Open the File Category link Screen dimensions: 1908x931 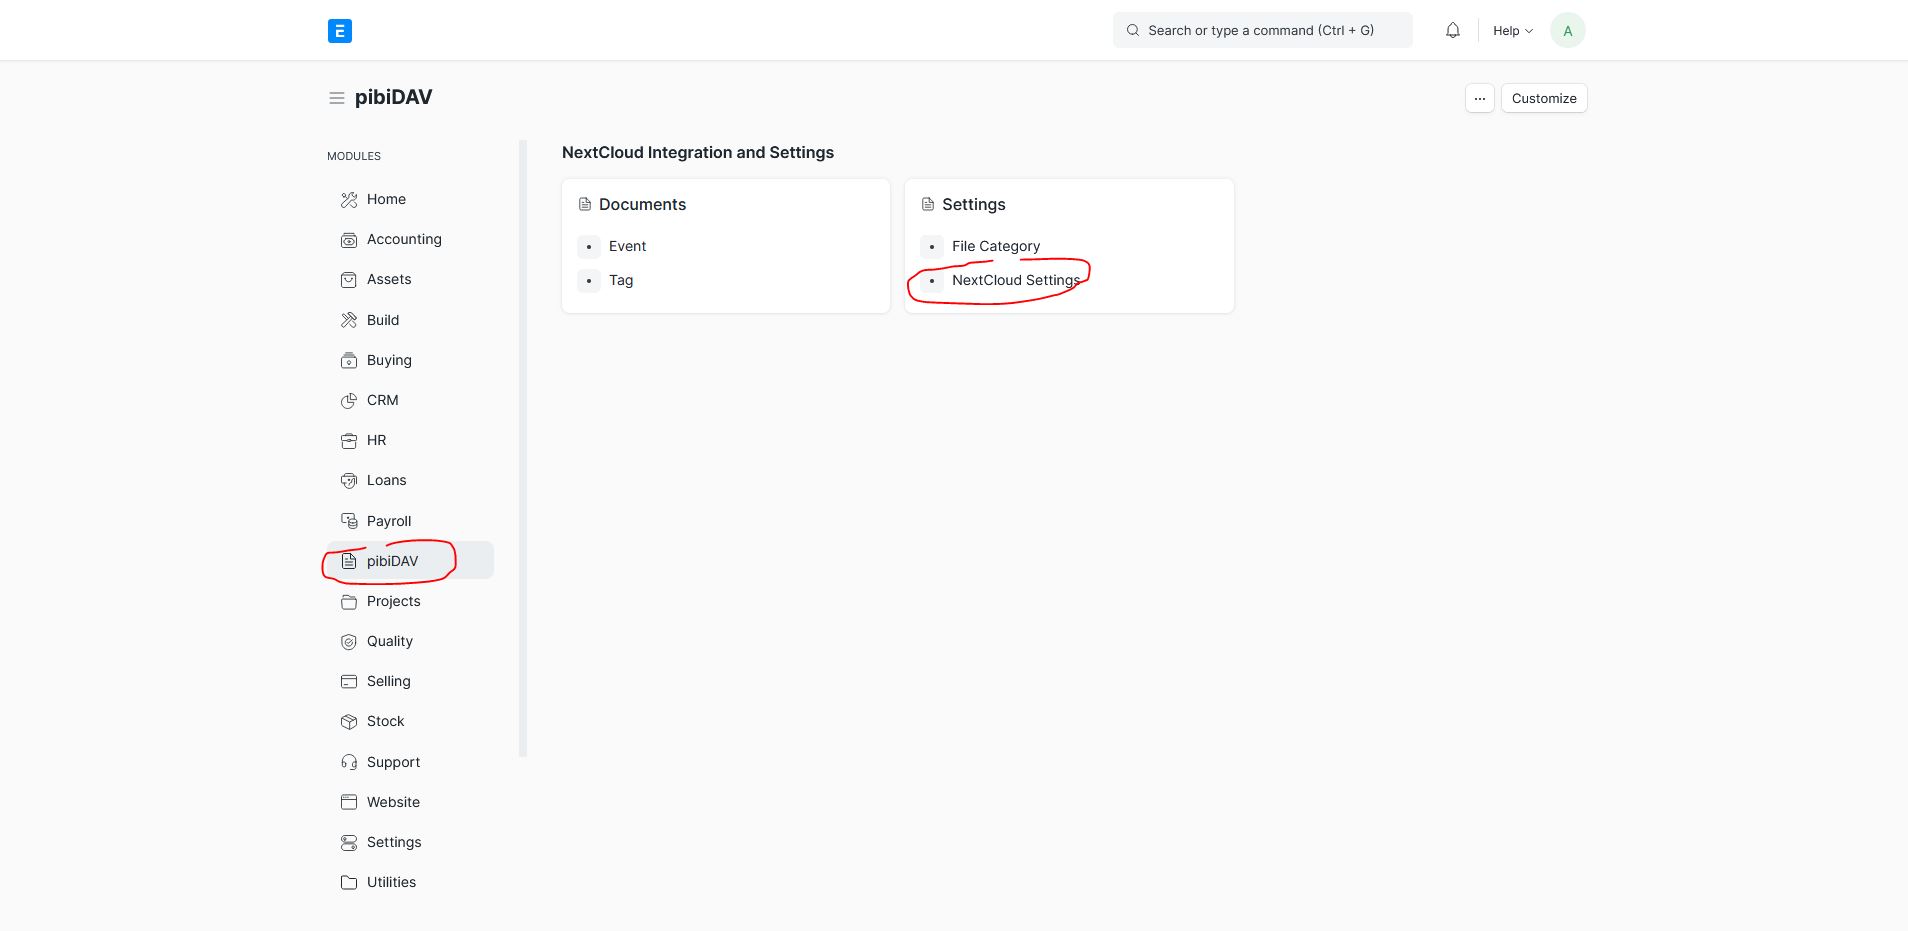pos(996,246)
